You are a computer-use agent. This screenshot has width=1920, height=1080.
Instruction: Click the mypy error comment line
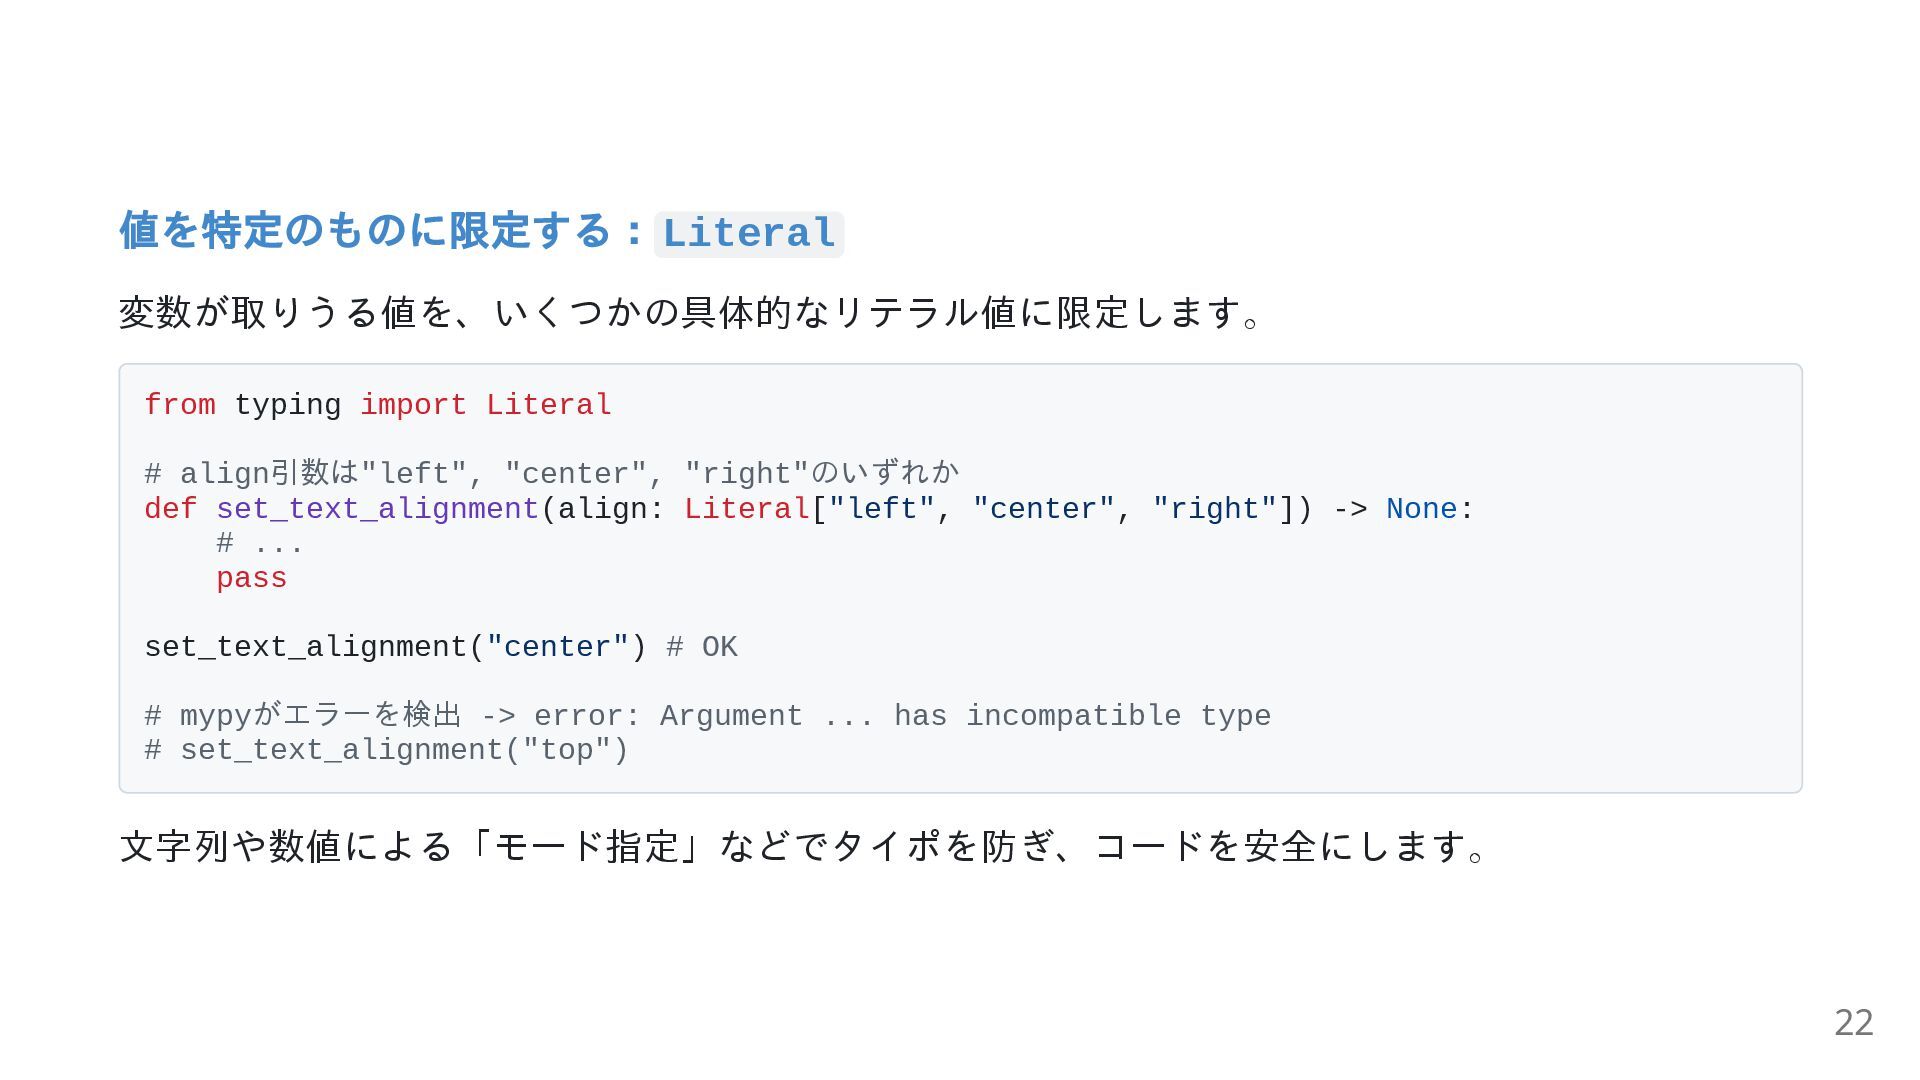(x=708, y=716)
